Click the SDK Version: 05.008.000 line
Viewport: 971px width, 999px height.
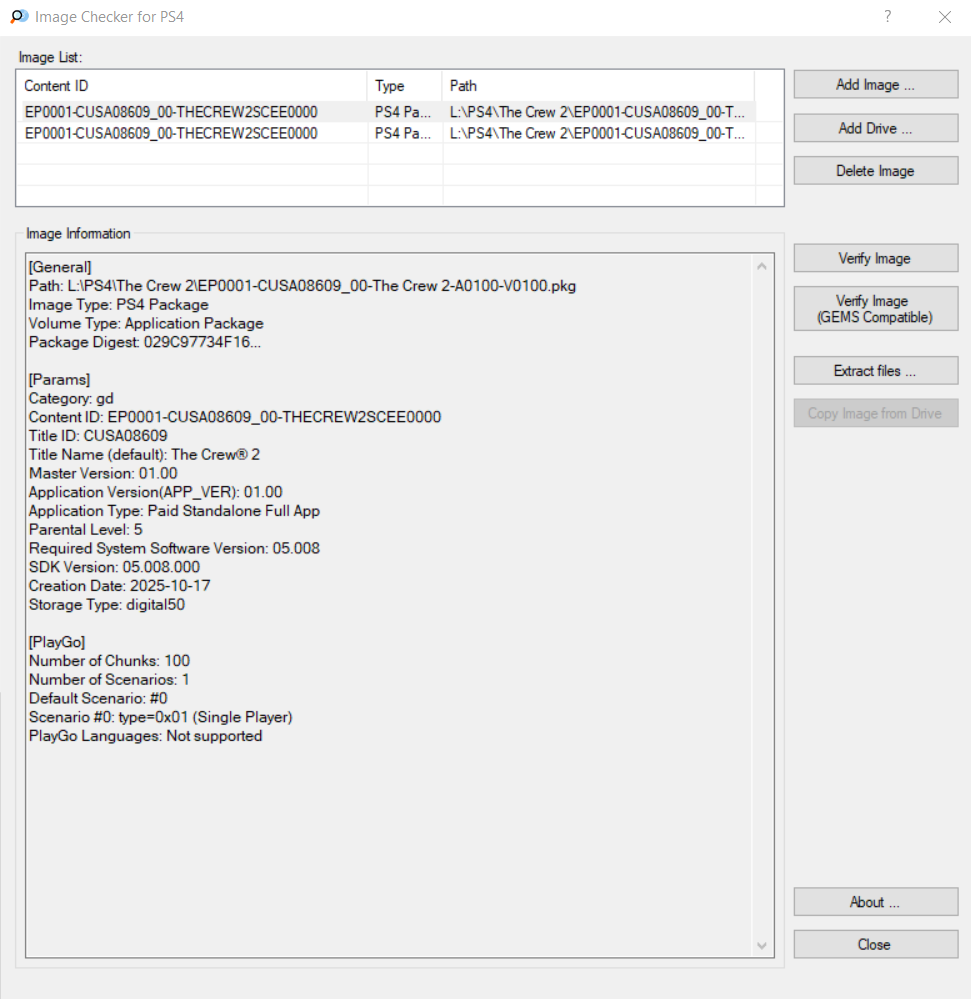[x=115, y=567]
